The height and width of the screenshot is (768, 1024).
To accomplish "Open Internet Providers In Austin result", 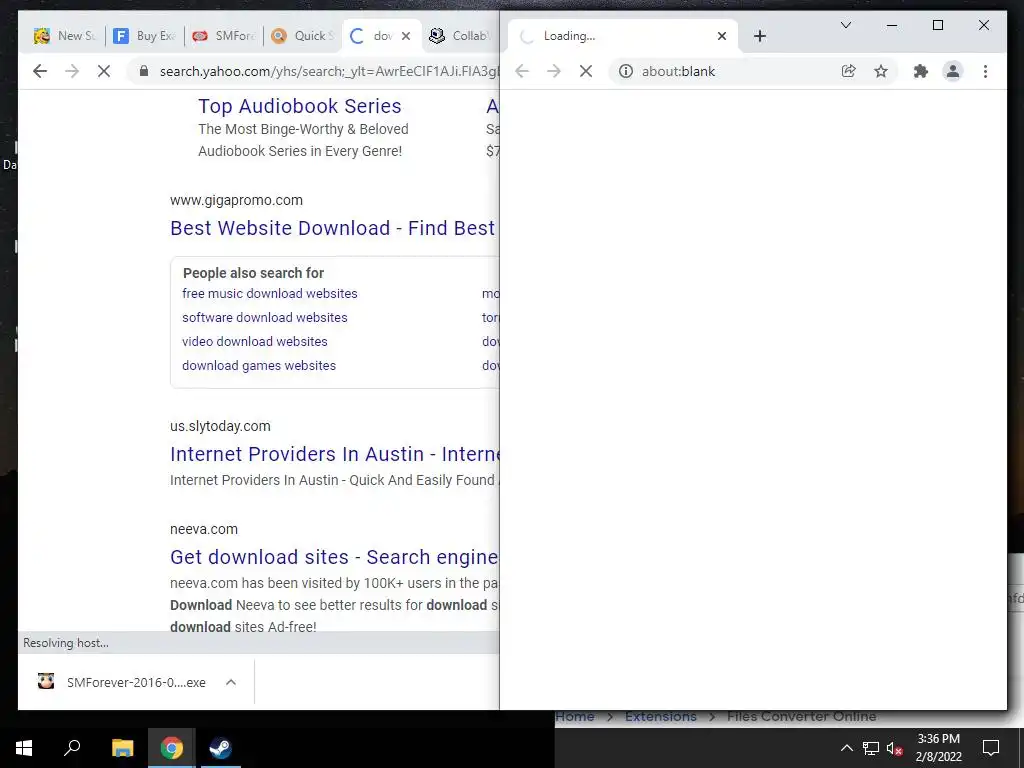I will tap(334, 454).
